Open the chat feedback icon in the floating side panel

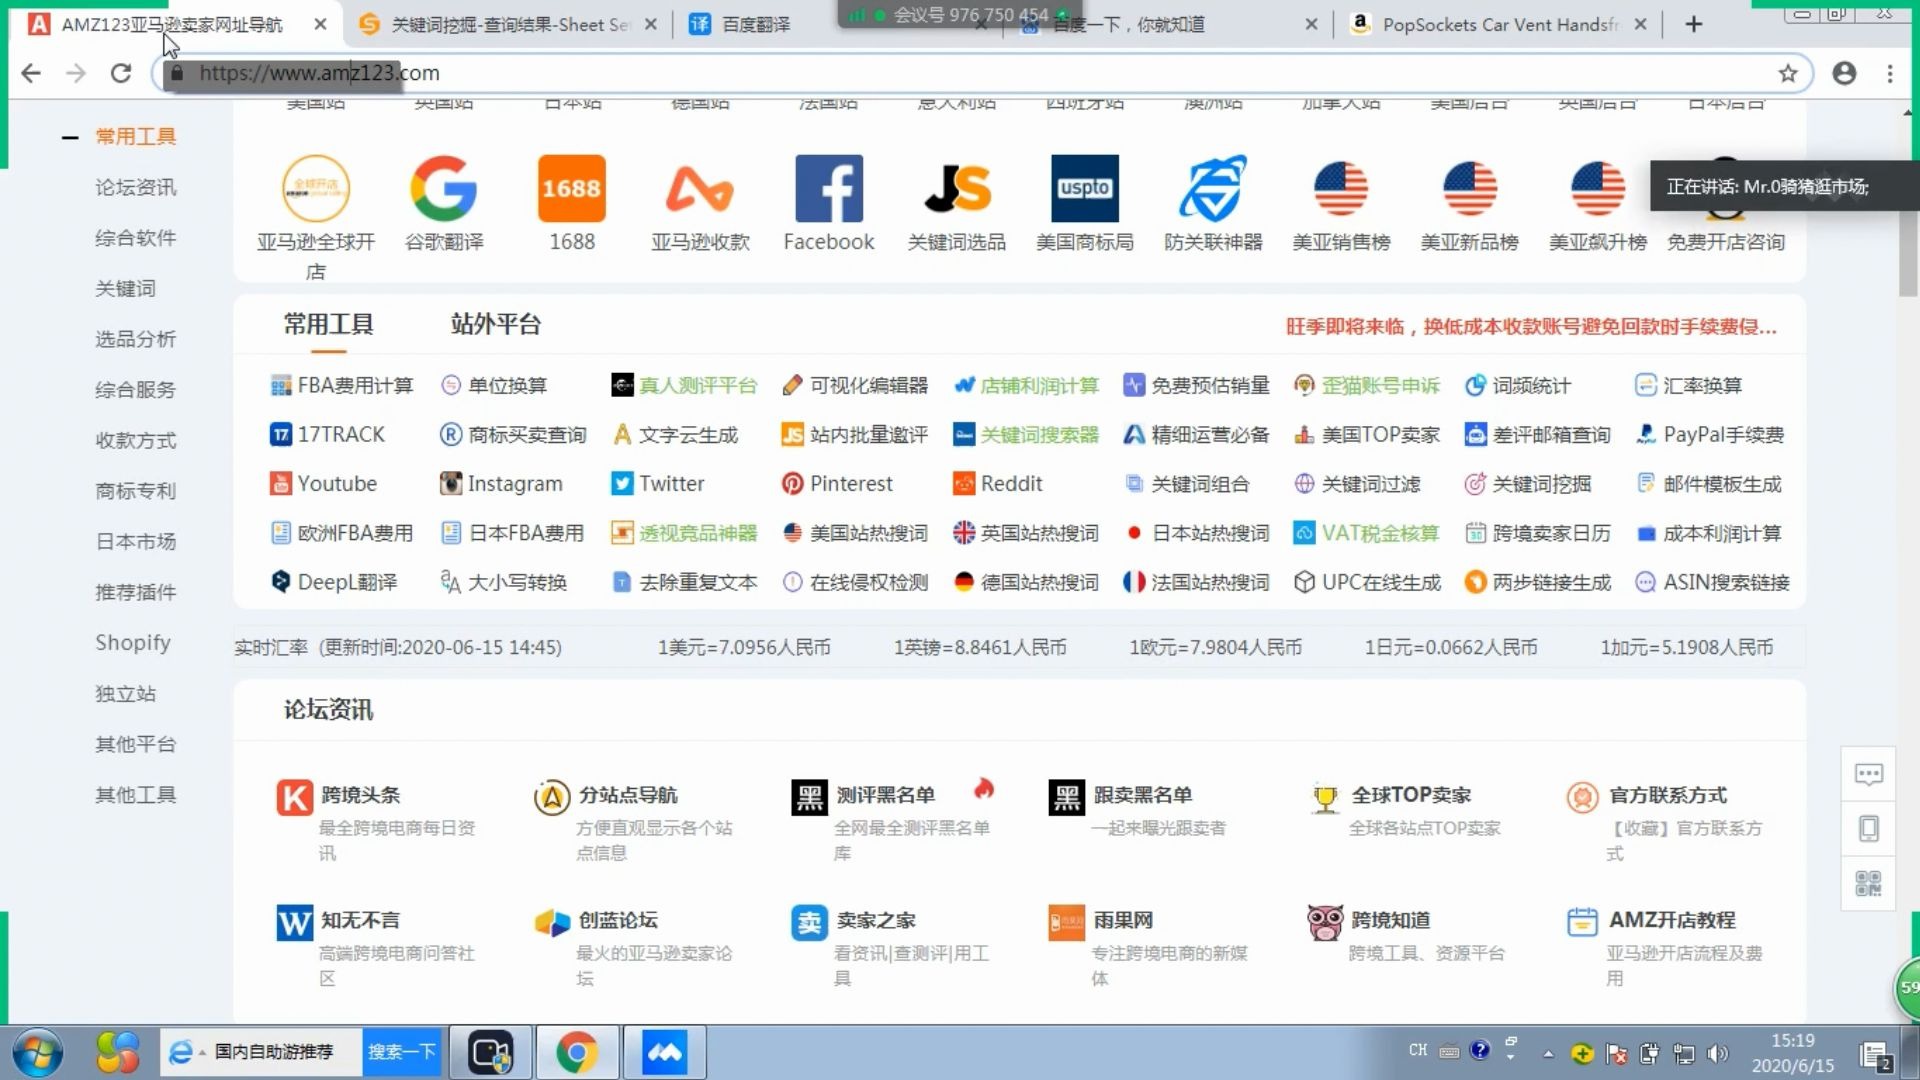1868,774
